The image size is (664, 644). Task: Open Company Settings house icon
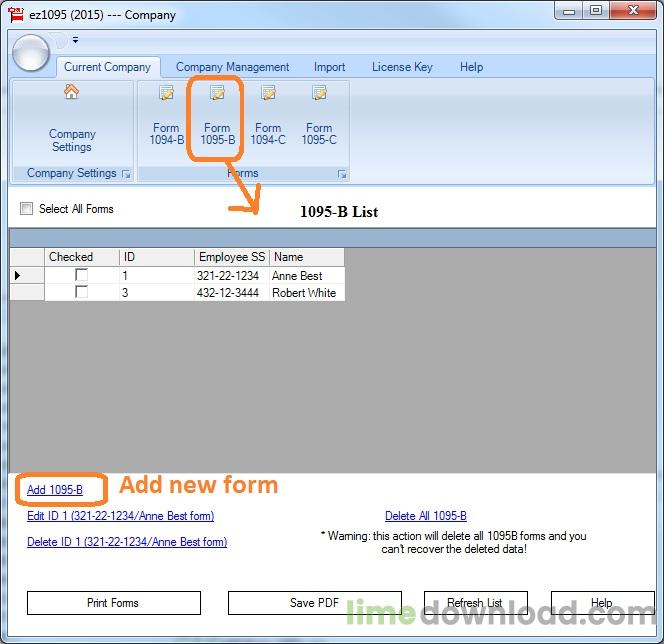pyautogui.click(x=72, y=91)
